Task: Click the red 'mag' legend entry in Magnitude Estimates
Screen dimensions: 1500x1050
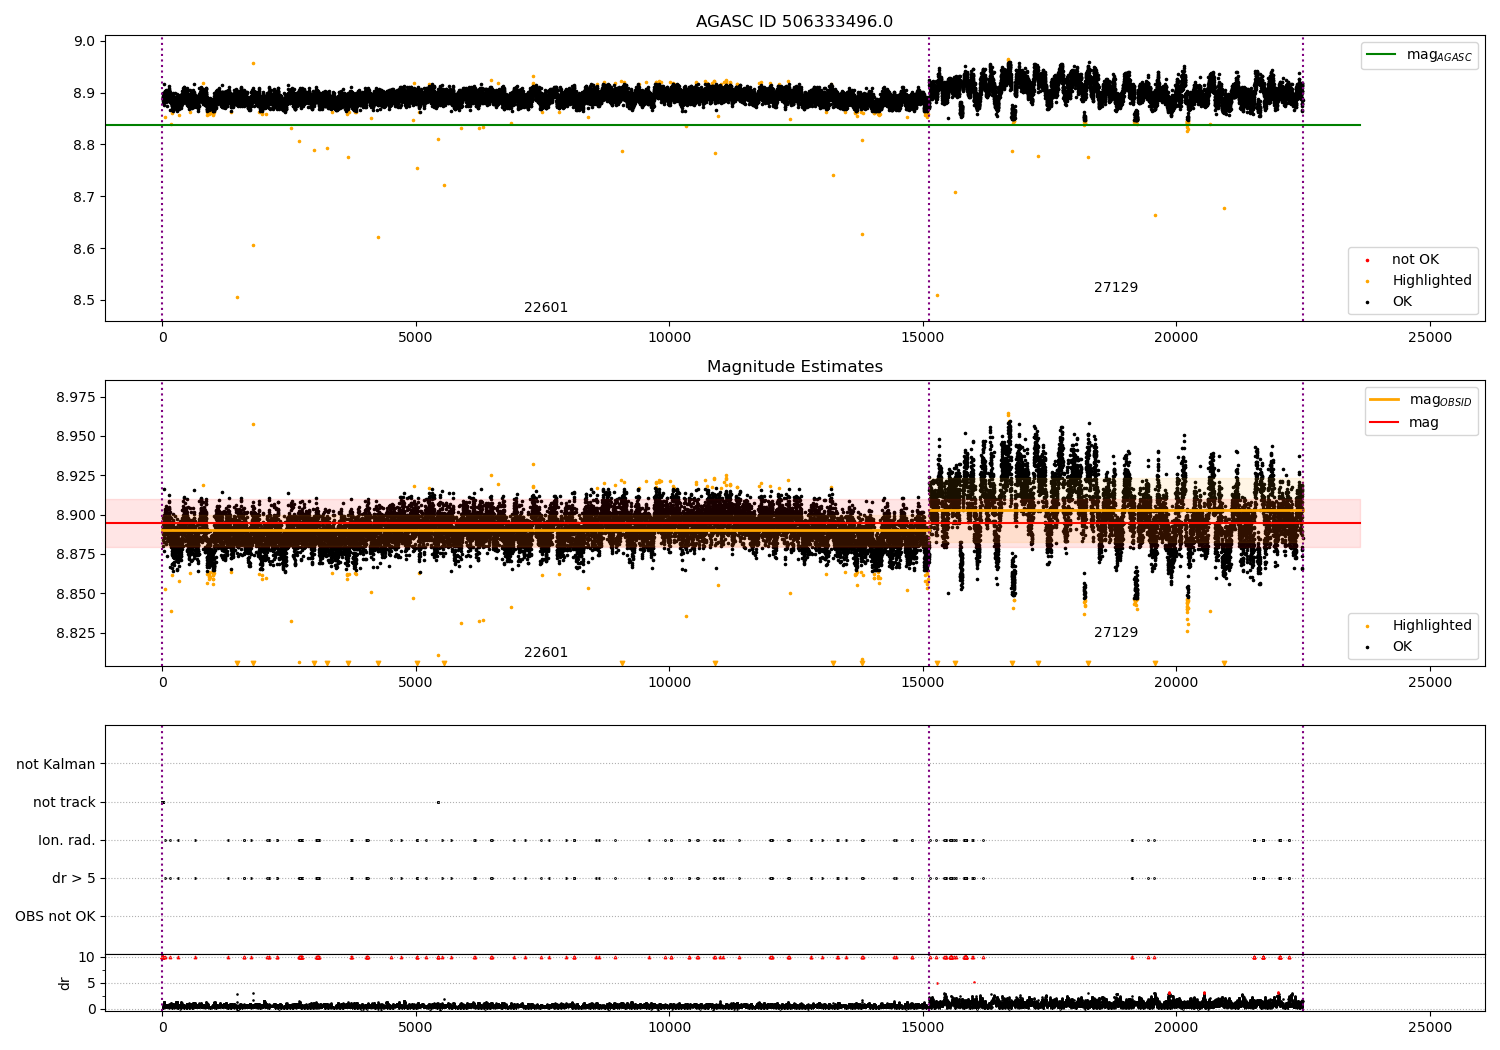Action: [1424, 423]
